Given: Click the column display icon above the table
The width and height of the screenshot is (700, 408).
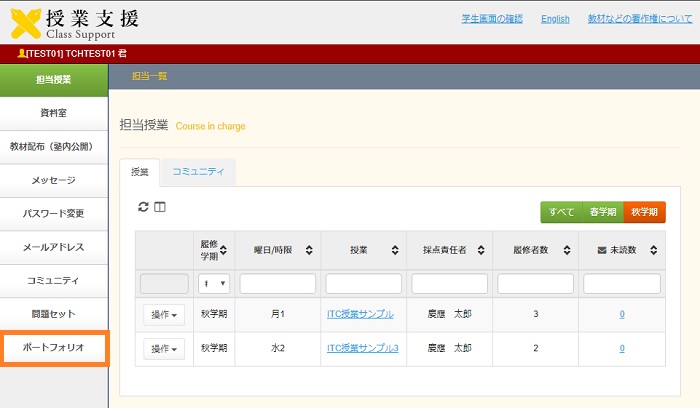Looking at the screenshot, I should [x=159, y=207].
